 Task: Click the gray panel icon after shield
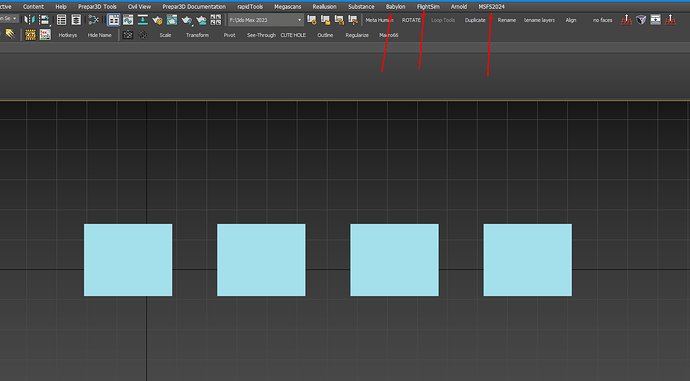coord(656,20)
